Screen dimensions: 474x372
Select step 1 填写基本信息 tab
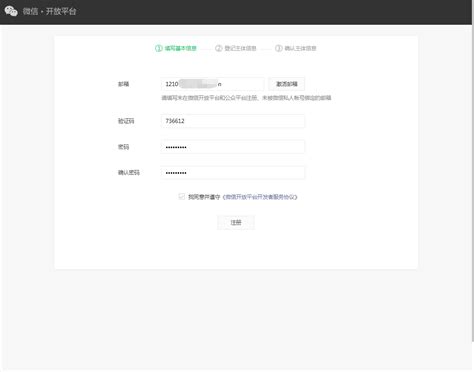coord(176,48)
